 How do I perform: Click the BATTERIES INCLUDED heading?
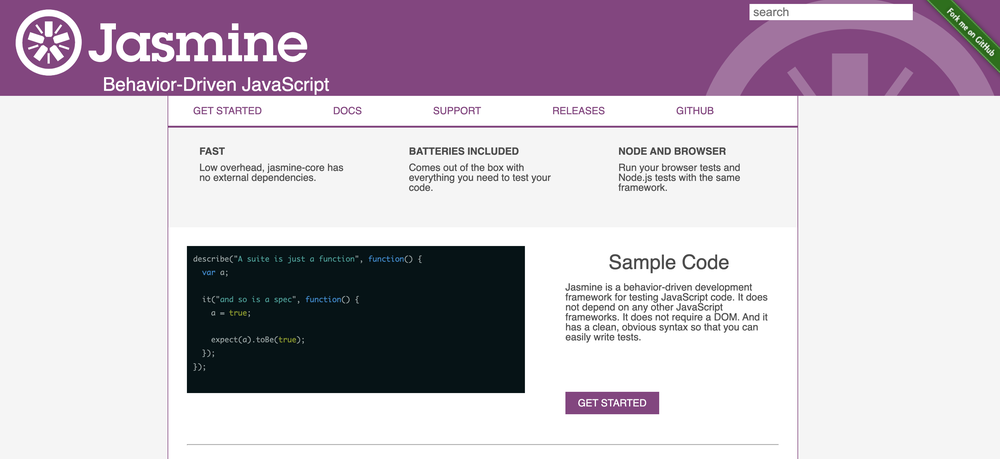[464, 152]
